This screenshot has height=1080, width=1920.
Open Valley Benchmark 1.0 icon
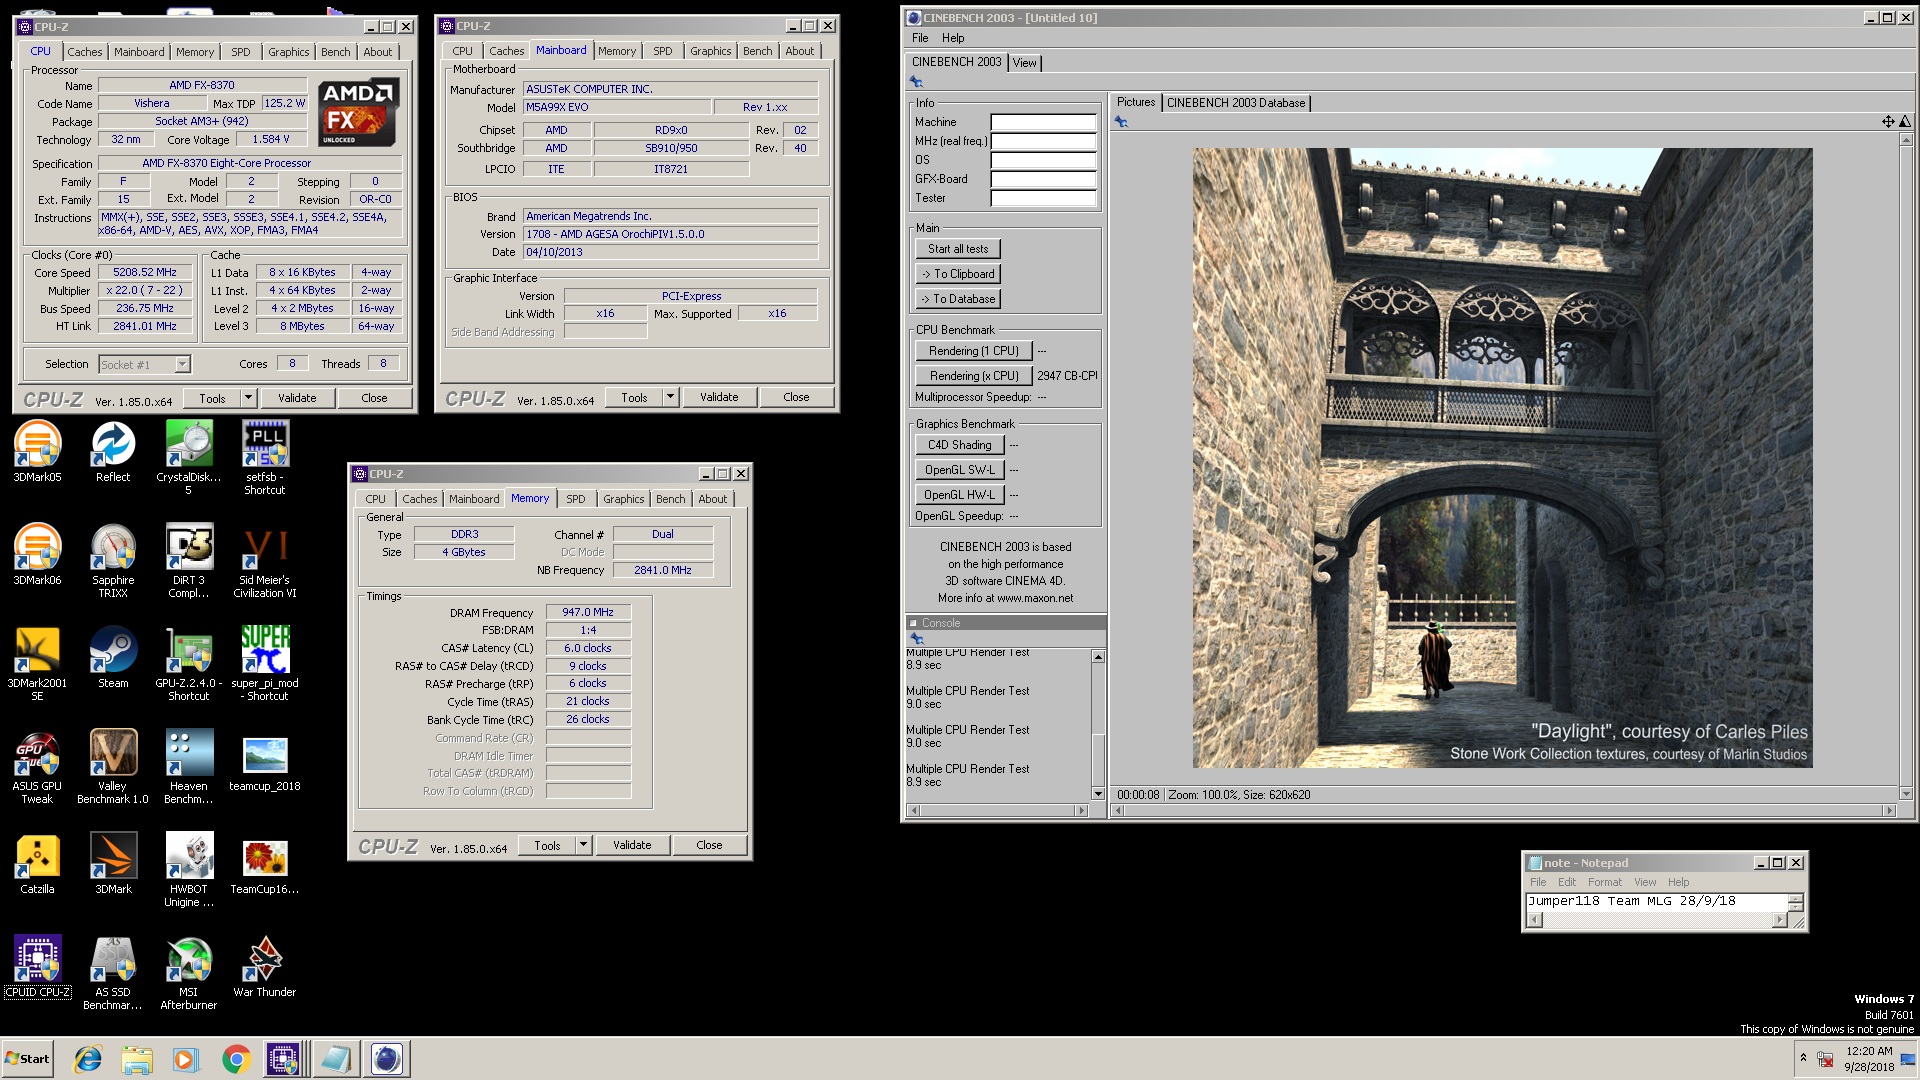coord(113,767)
